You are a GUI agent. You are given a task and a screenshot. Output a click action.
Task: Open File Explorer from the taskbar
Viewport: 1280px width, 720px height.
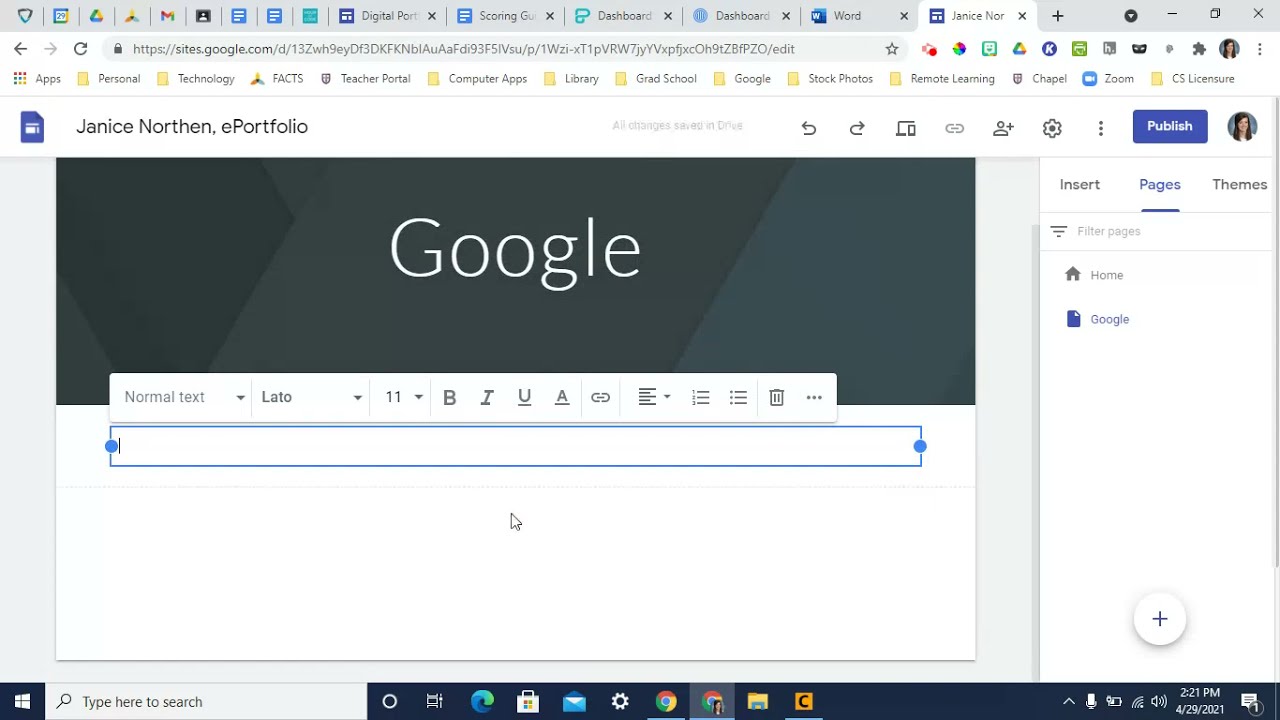pyautogui.click(x=757, y=702)
